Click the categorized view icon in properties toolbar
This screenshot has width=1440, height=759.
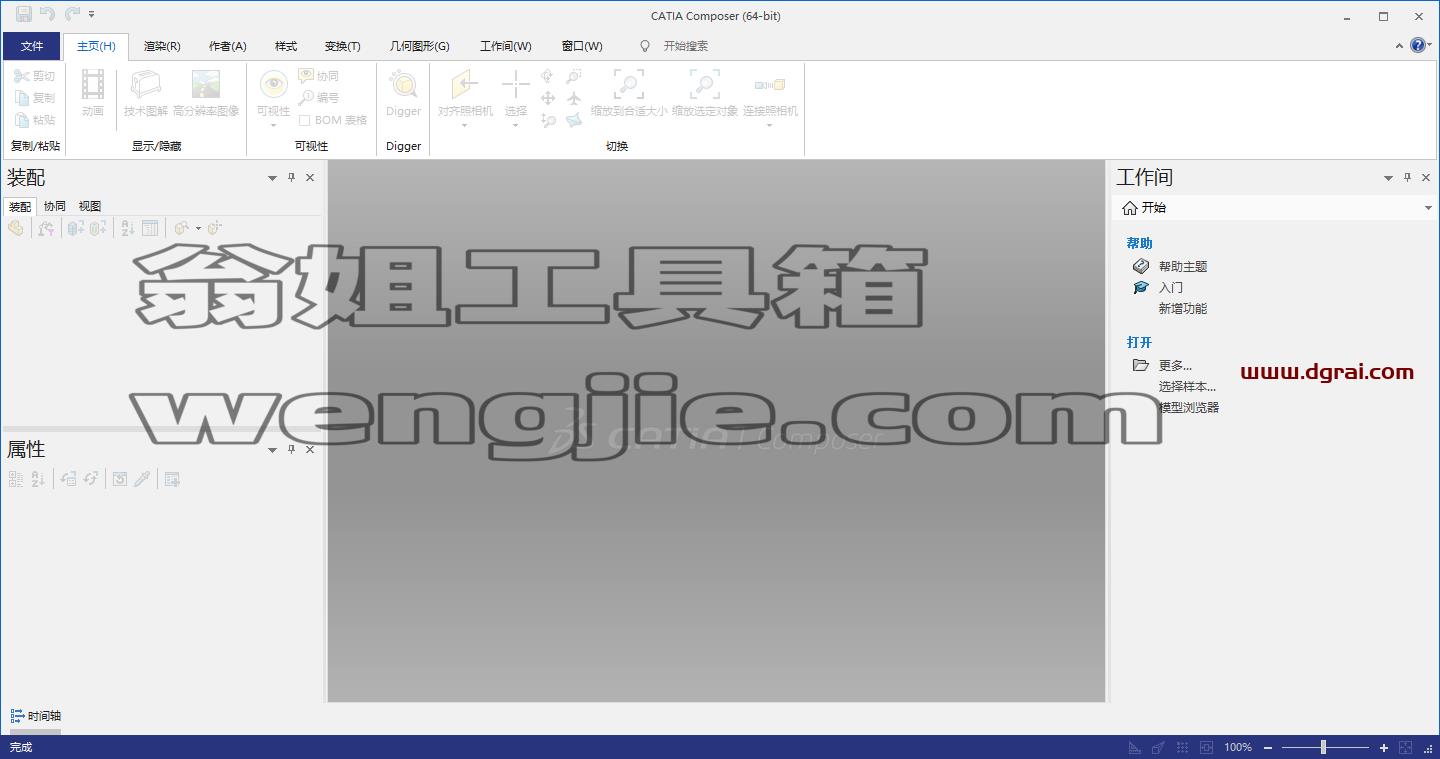[15, 479]
